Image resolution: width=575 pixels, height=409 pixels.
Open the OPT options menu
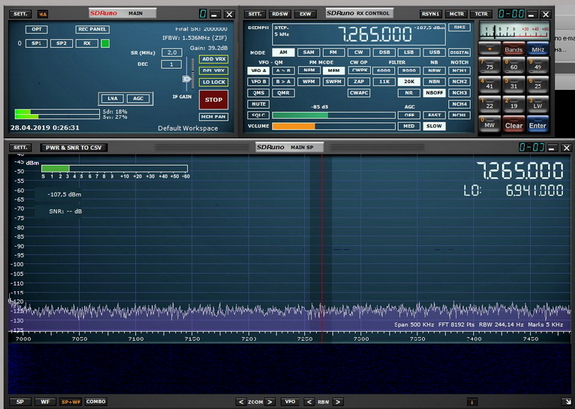tap(36, 29)
